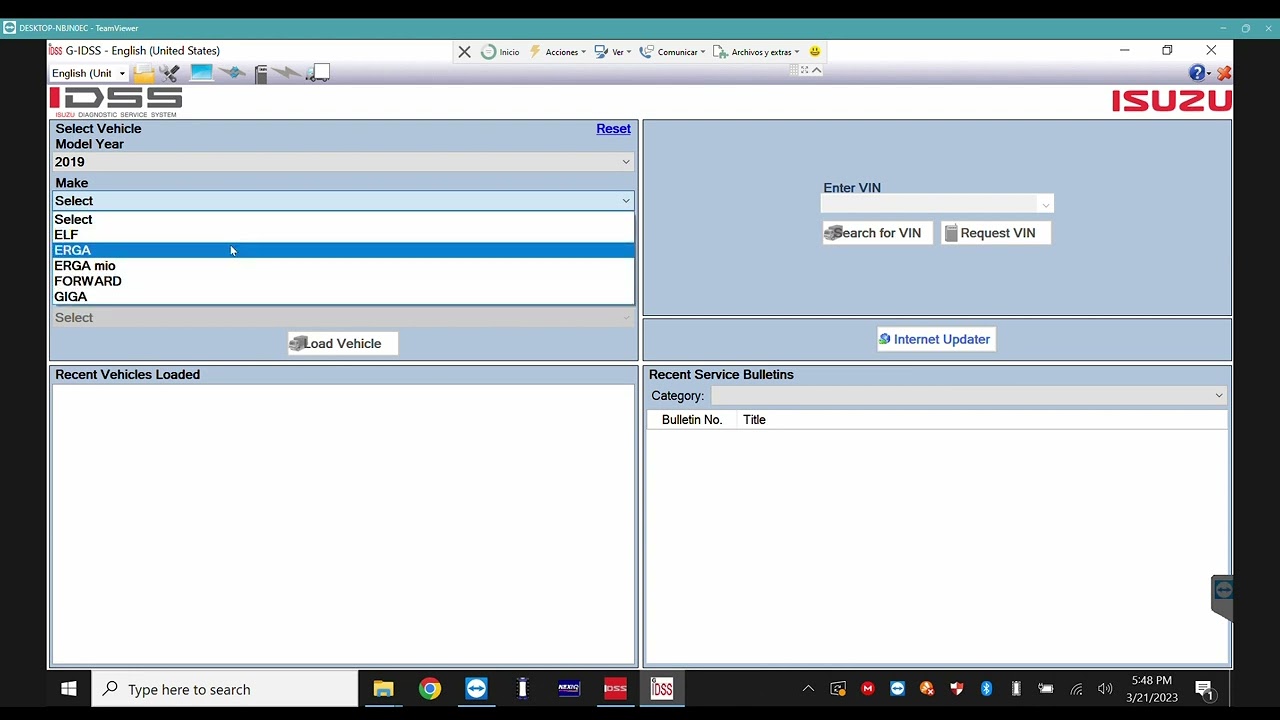
Task: Open the TeamViewer side panel tab
Action: click(x=1222, y=597)
